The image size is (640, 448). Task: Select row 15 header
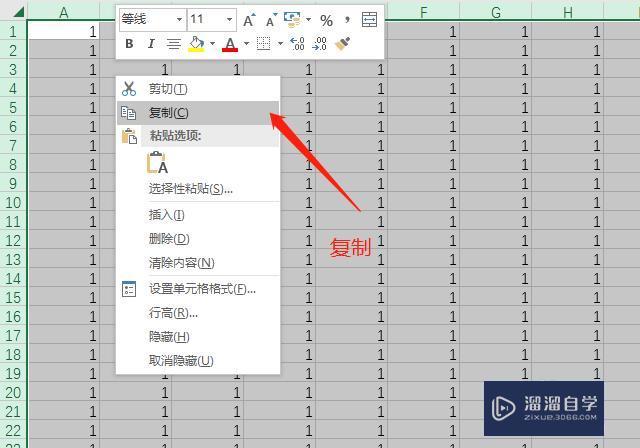tap(13, 298)
